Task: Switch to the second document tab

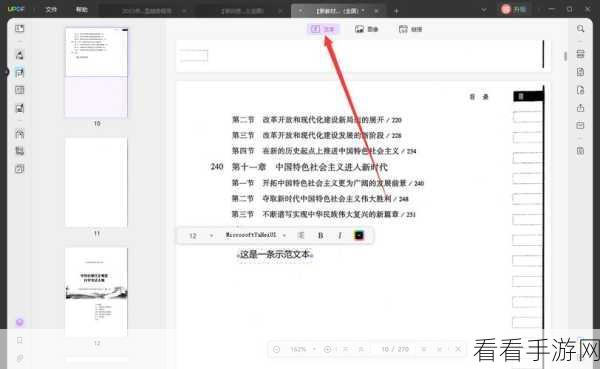Action: point(242,11)
